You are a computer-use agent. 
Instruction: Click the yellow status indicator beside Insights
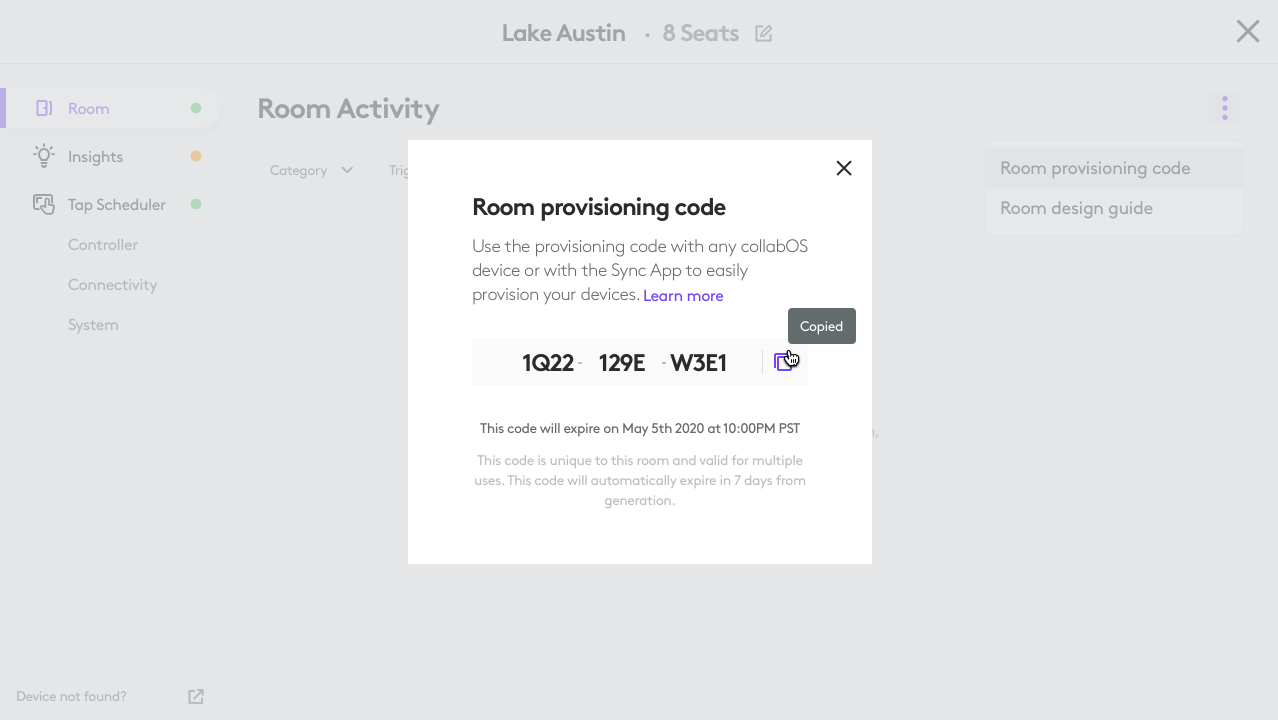[197, 156]
